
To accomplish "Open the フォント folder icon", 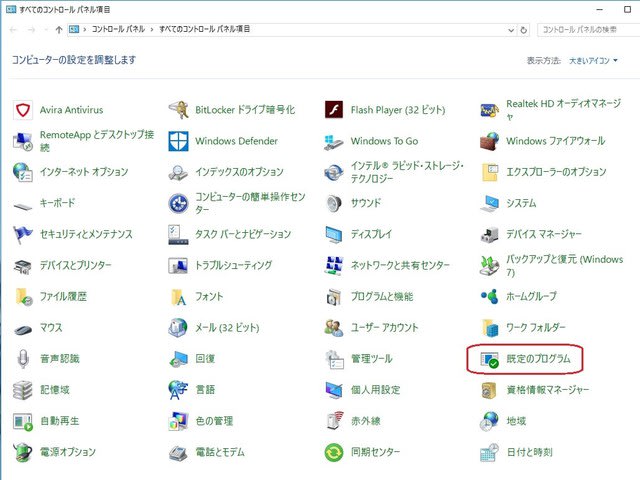I will tap(178, 296).
